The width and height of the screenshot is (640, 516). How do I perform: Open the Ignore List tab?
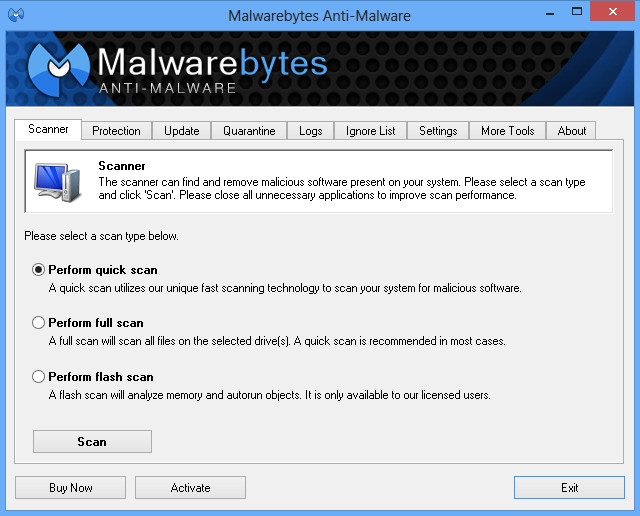[x=370, y=131]
